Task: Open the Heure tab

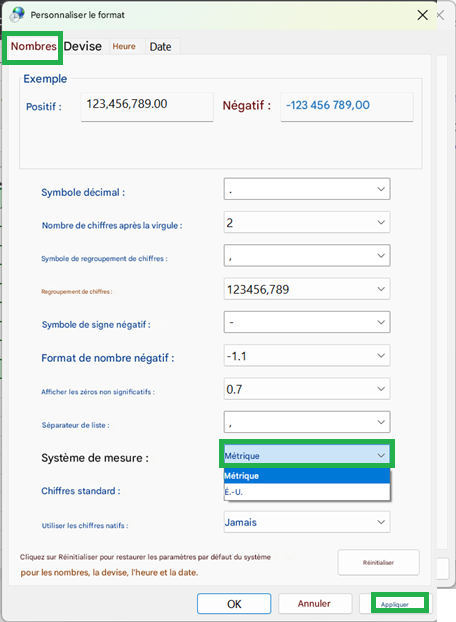Action: click(x=124, y=46)
